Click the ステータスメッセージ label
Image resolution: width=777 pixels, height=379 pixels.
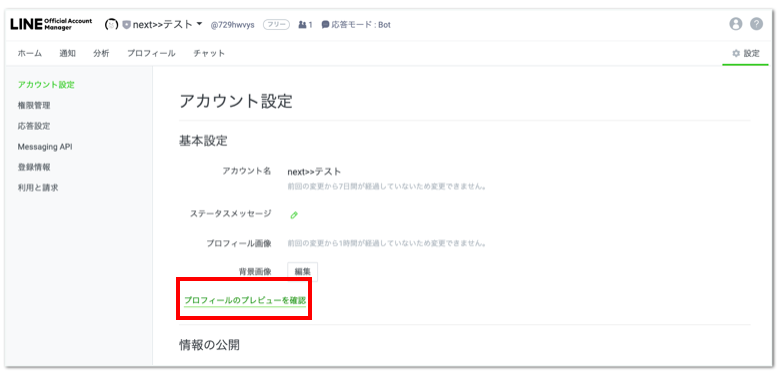231,214
